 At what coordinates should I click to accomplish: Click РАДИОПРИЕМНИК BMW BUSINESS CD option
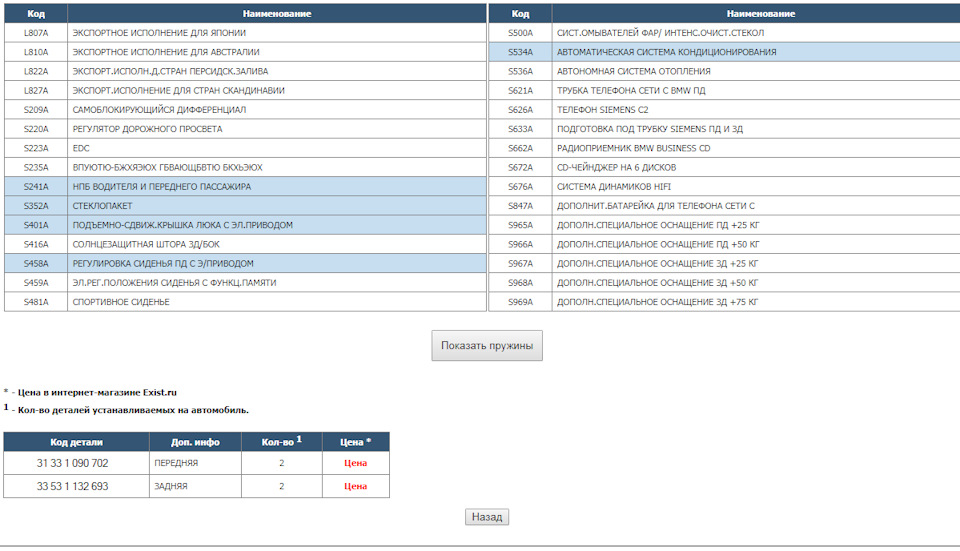(724, 148)
